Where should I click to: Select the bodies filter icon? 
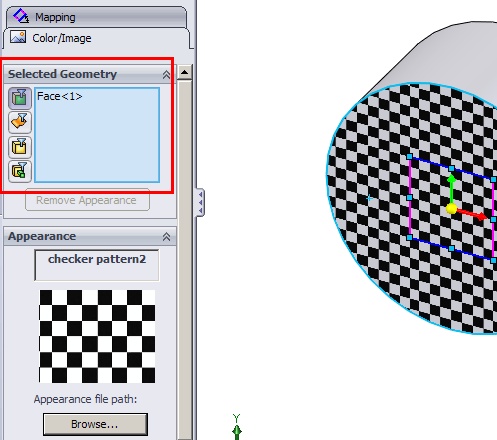pos(20,147)
